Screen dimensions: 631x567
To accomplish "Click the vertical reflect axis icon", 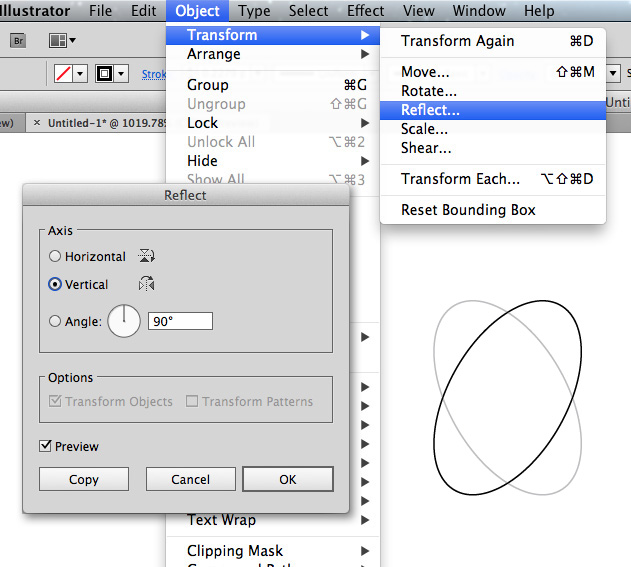I will coord(148,284).
